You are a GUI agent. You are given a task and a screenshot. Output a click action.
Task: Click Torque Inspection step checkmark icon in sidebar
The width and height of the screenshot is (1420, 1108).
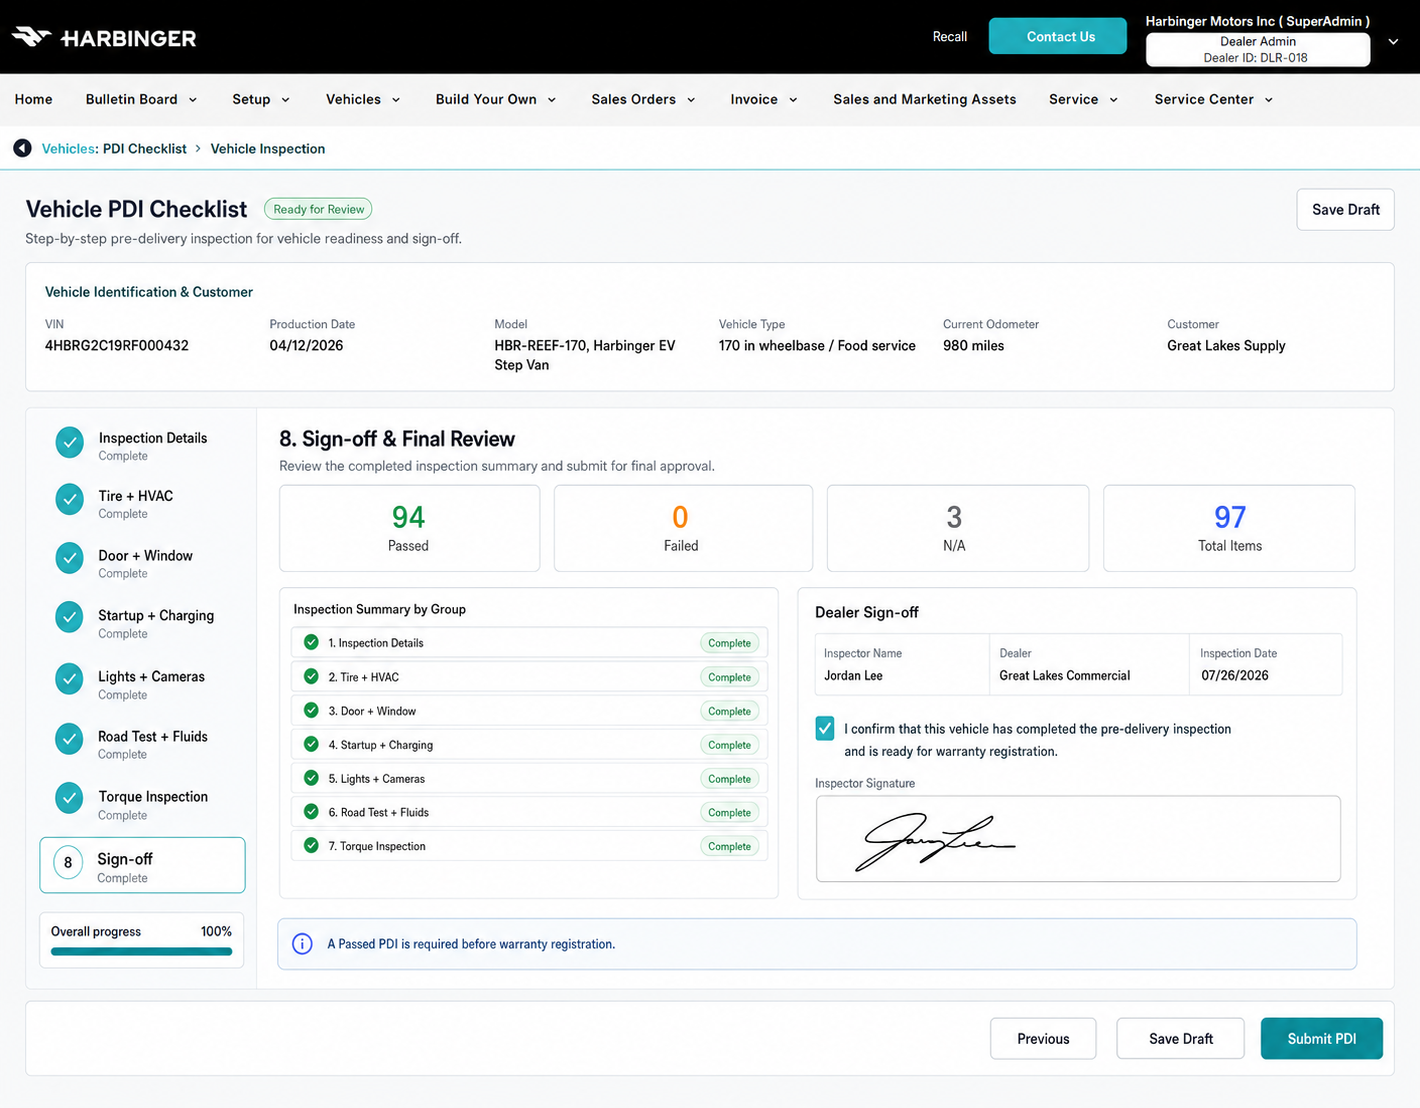(69, 800)
